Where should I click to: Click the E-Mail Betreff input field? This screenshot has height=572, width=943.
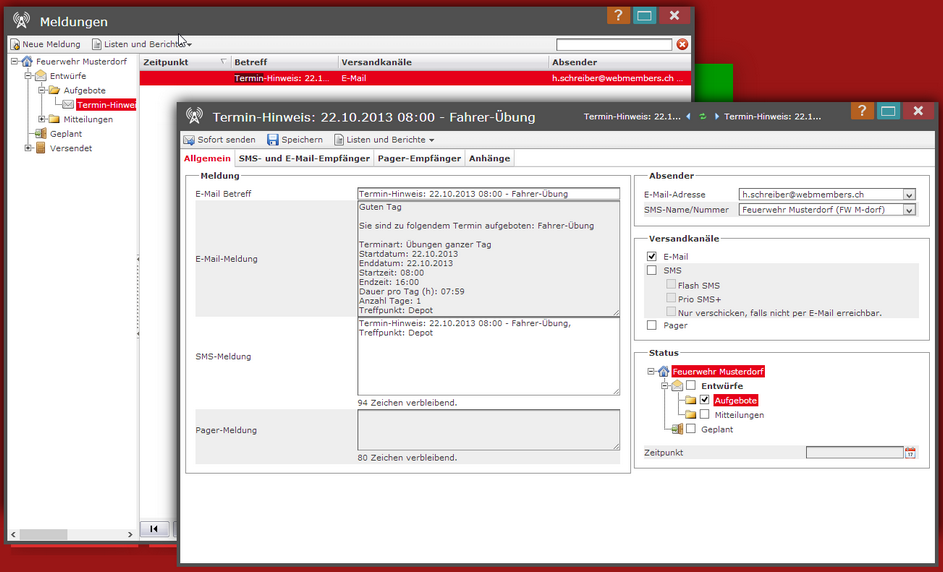(488, 194)
